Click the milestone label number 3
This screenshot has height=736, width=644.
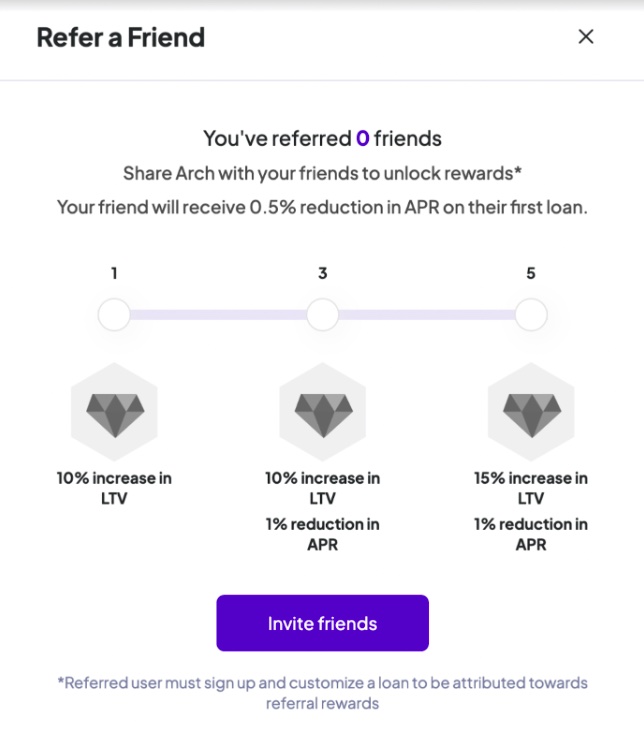click(322, 273)
